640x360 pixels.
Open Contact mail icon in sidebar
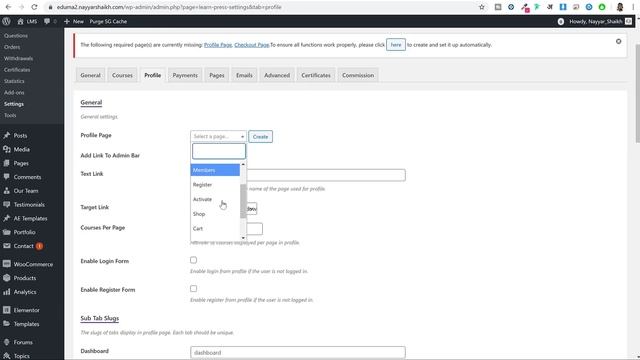(7, 246)
